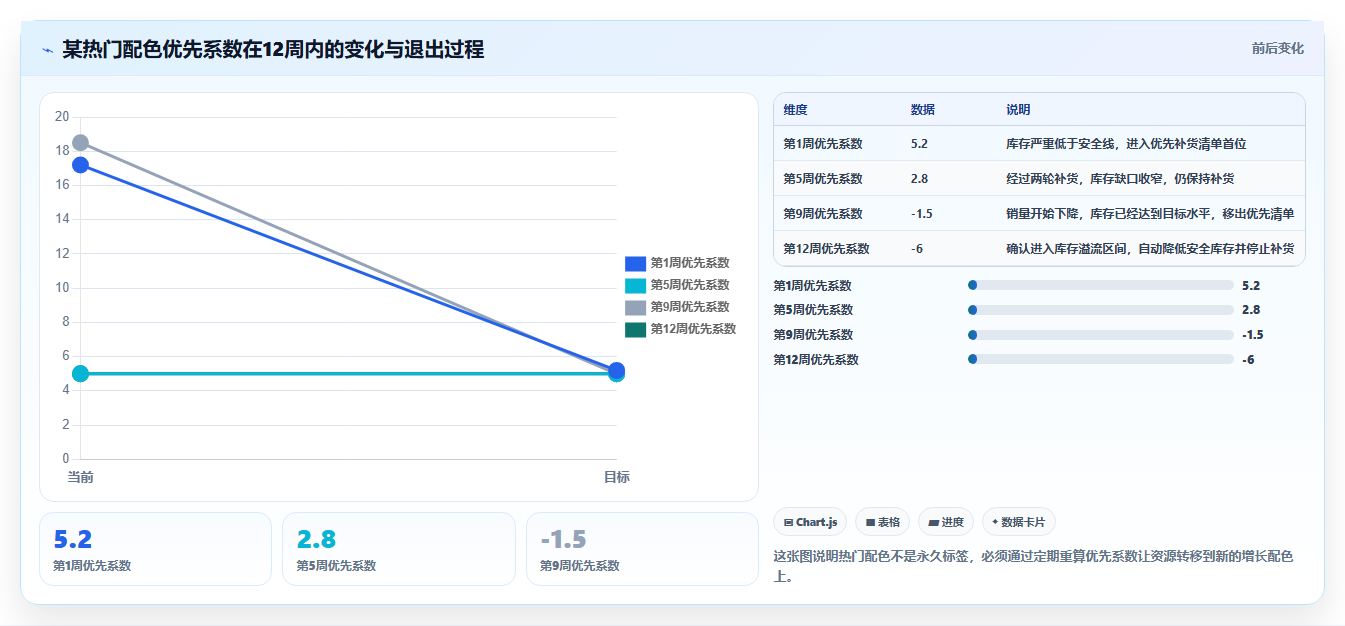Click the 进度 tag button
Image resolution: width=1345 pixels, height=626 pixels.
946,522
